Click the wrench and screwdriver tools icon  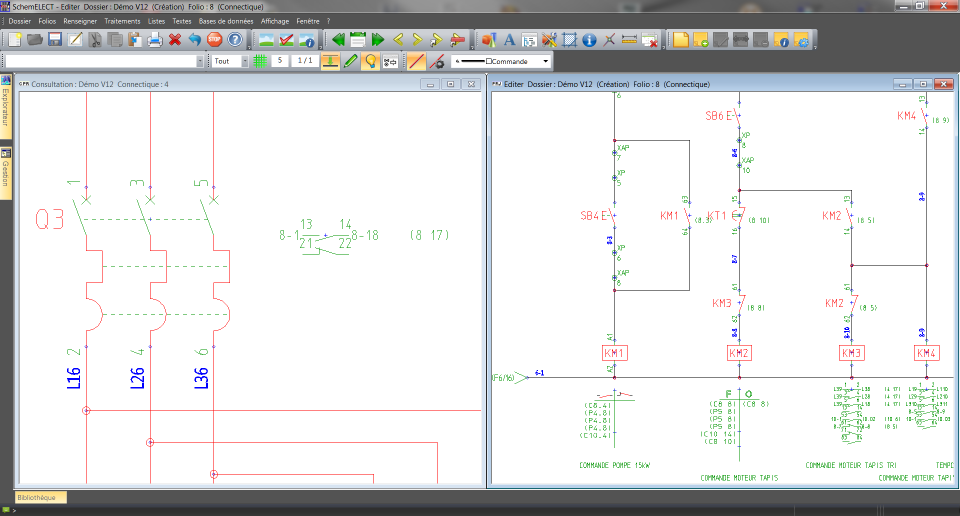549,40
